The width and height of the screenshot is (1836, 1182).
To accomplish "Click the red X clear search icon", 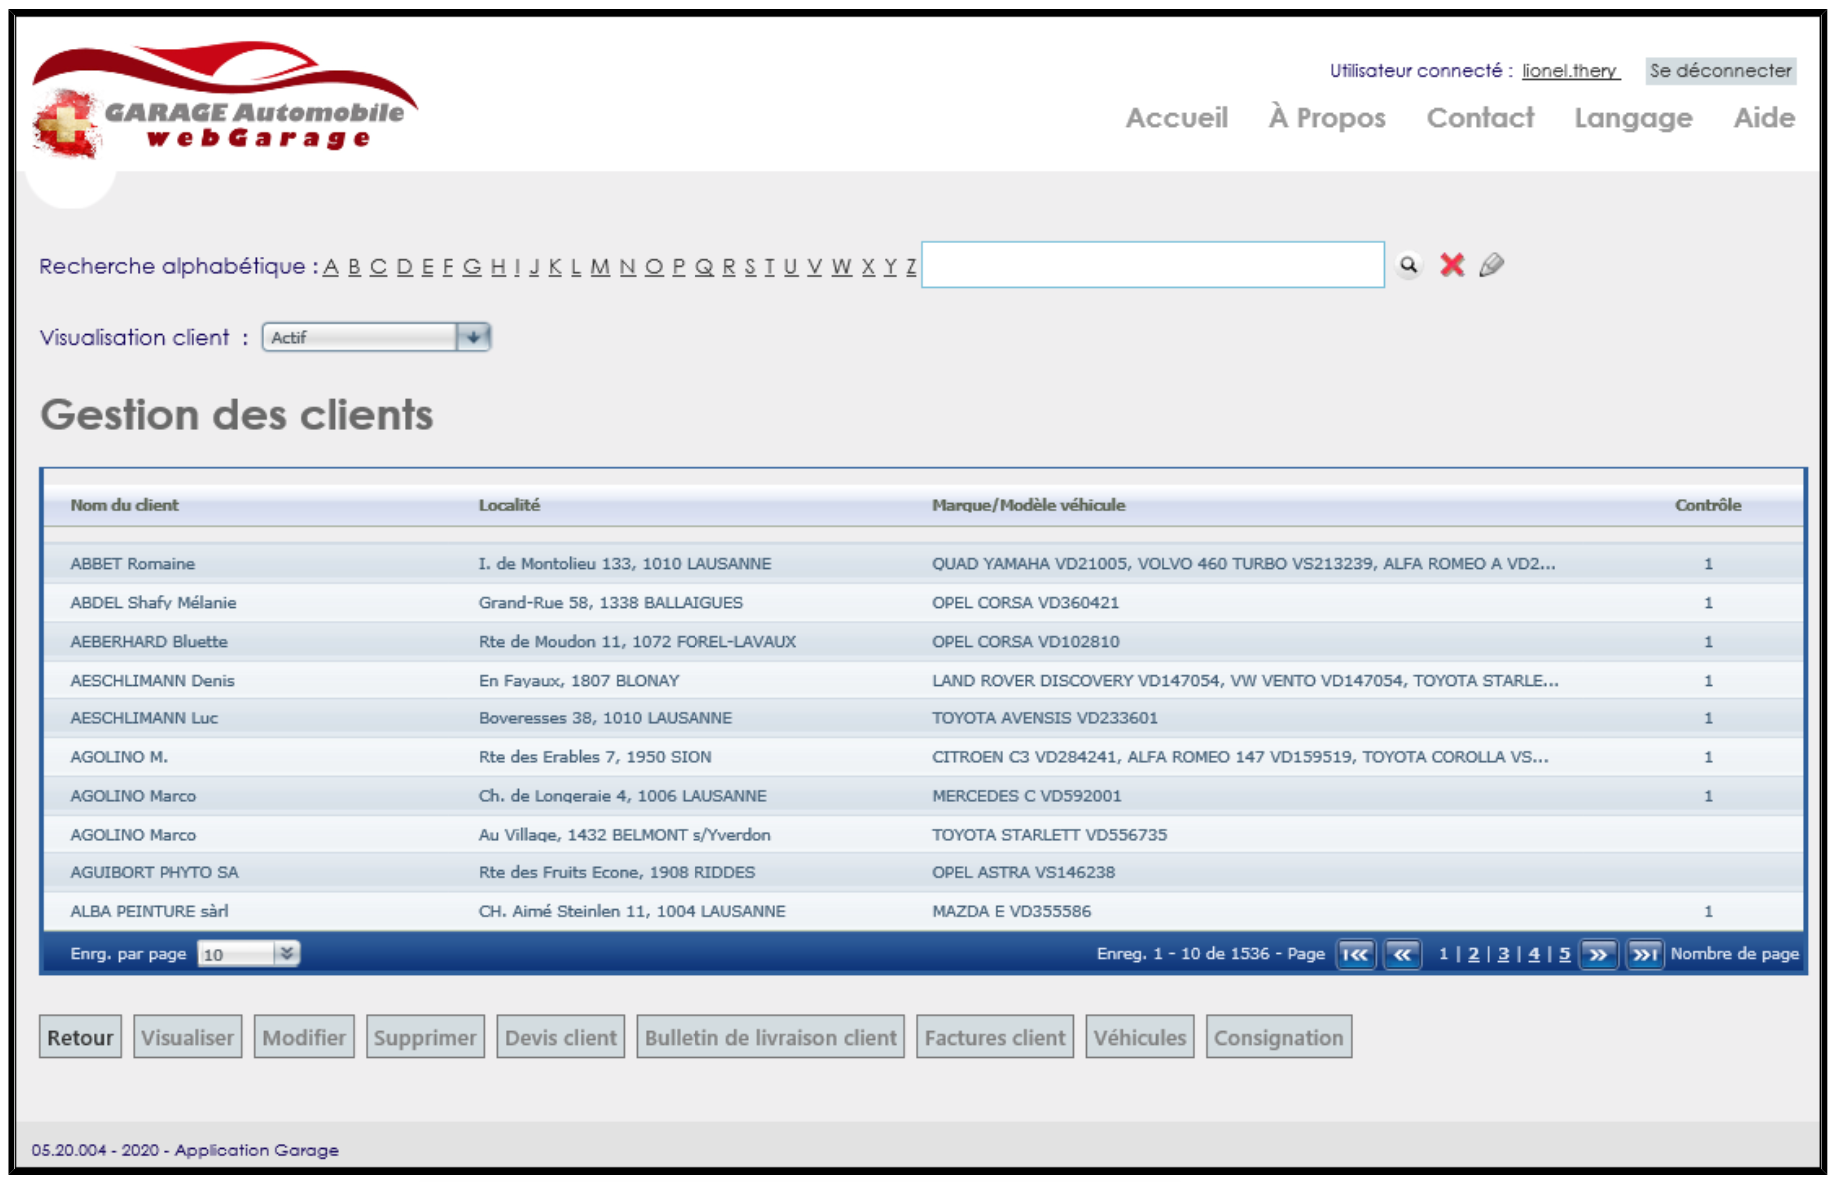I will coord(1451,265).
